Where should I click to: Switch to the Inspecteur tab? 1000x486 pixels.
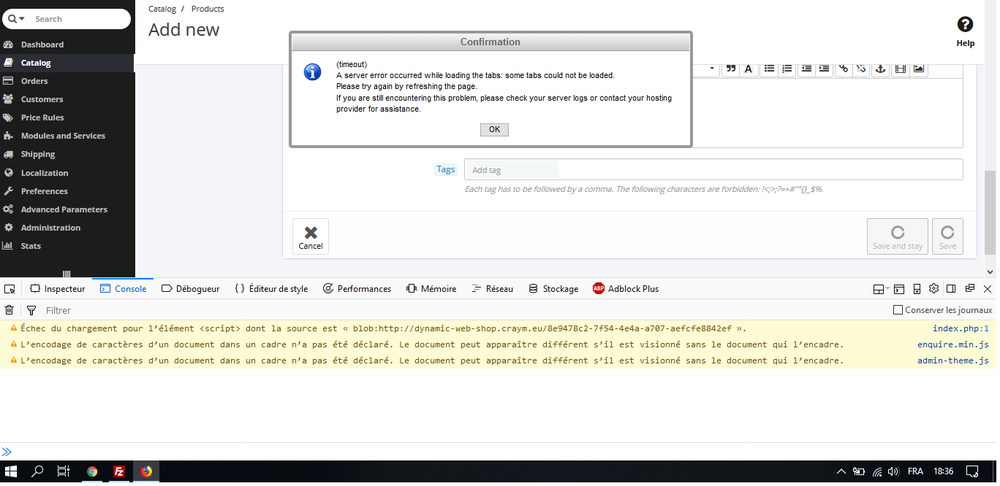click(x=57, y=289)
